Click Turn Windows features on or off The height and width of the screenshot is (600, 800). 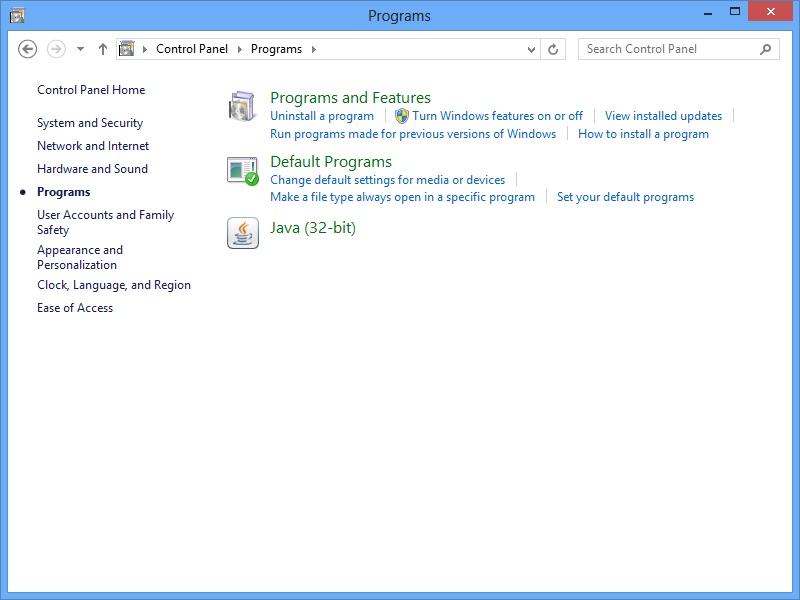pos(498,115)
